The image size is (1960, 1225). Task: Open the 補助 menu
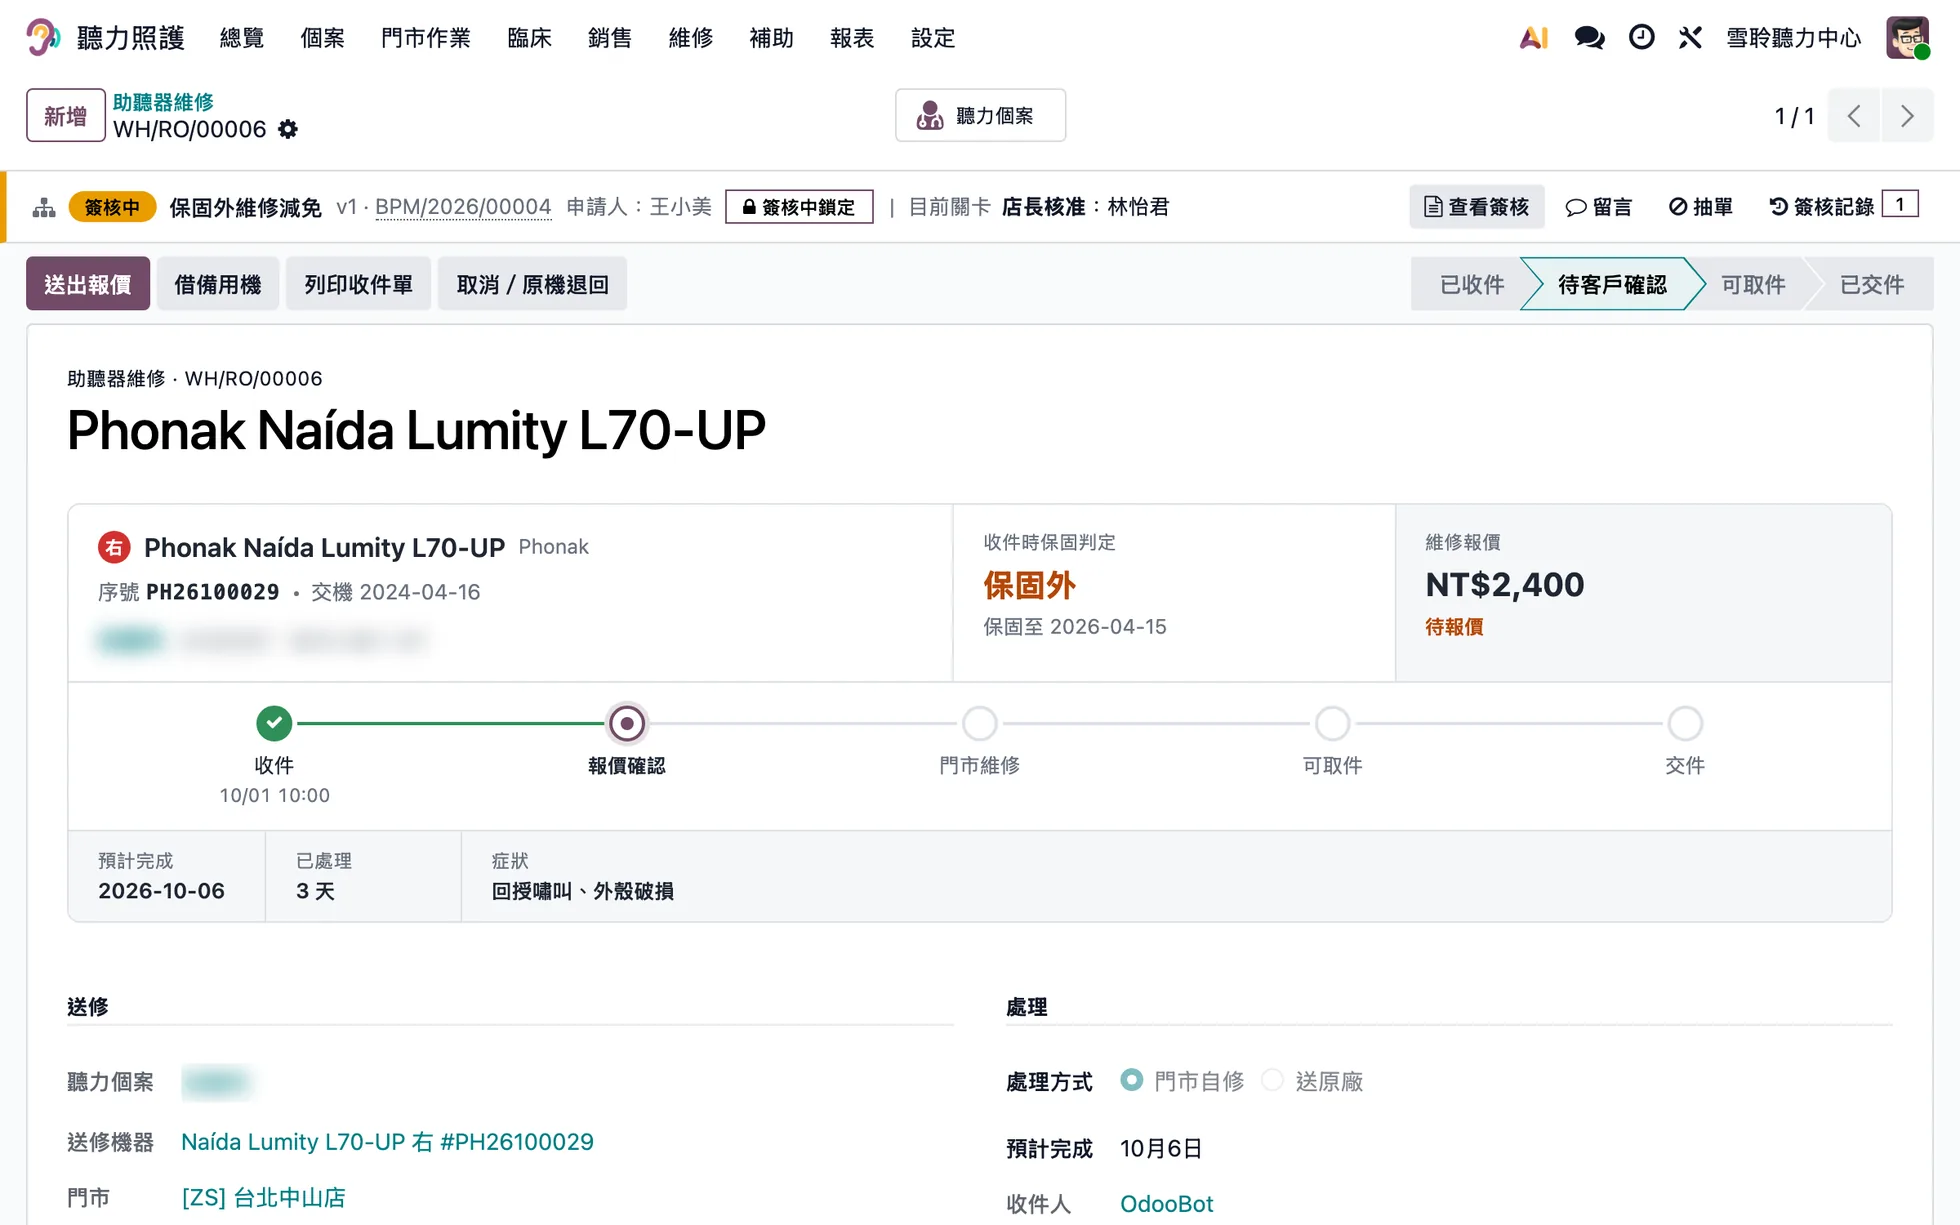pos(772,38)
